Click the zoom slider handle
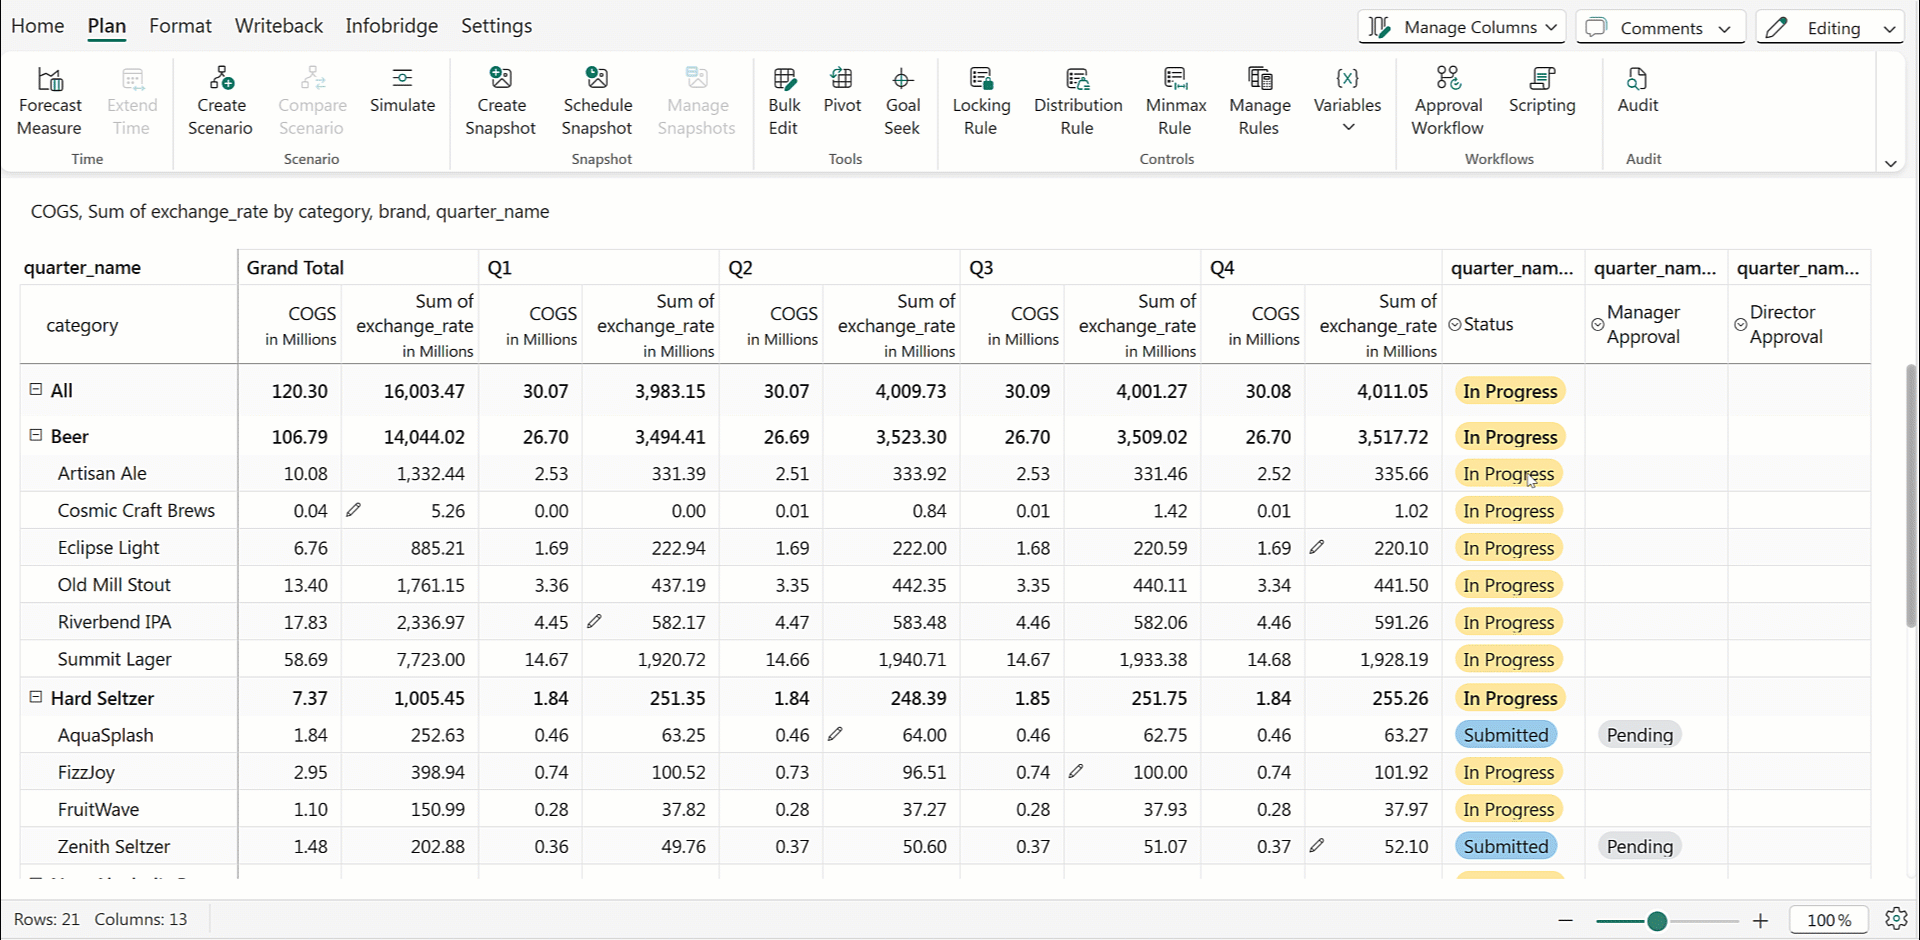 pos(1657,921)
